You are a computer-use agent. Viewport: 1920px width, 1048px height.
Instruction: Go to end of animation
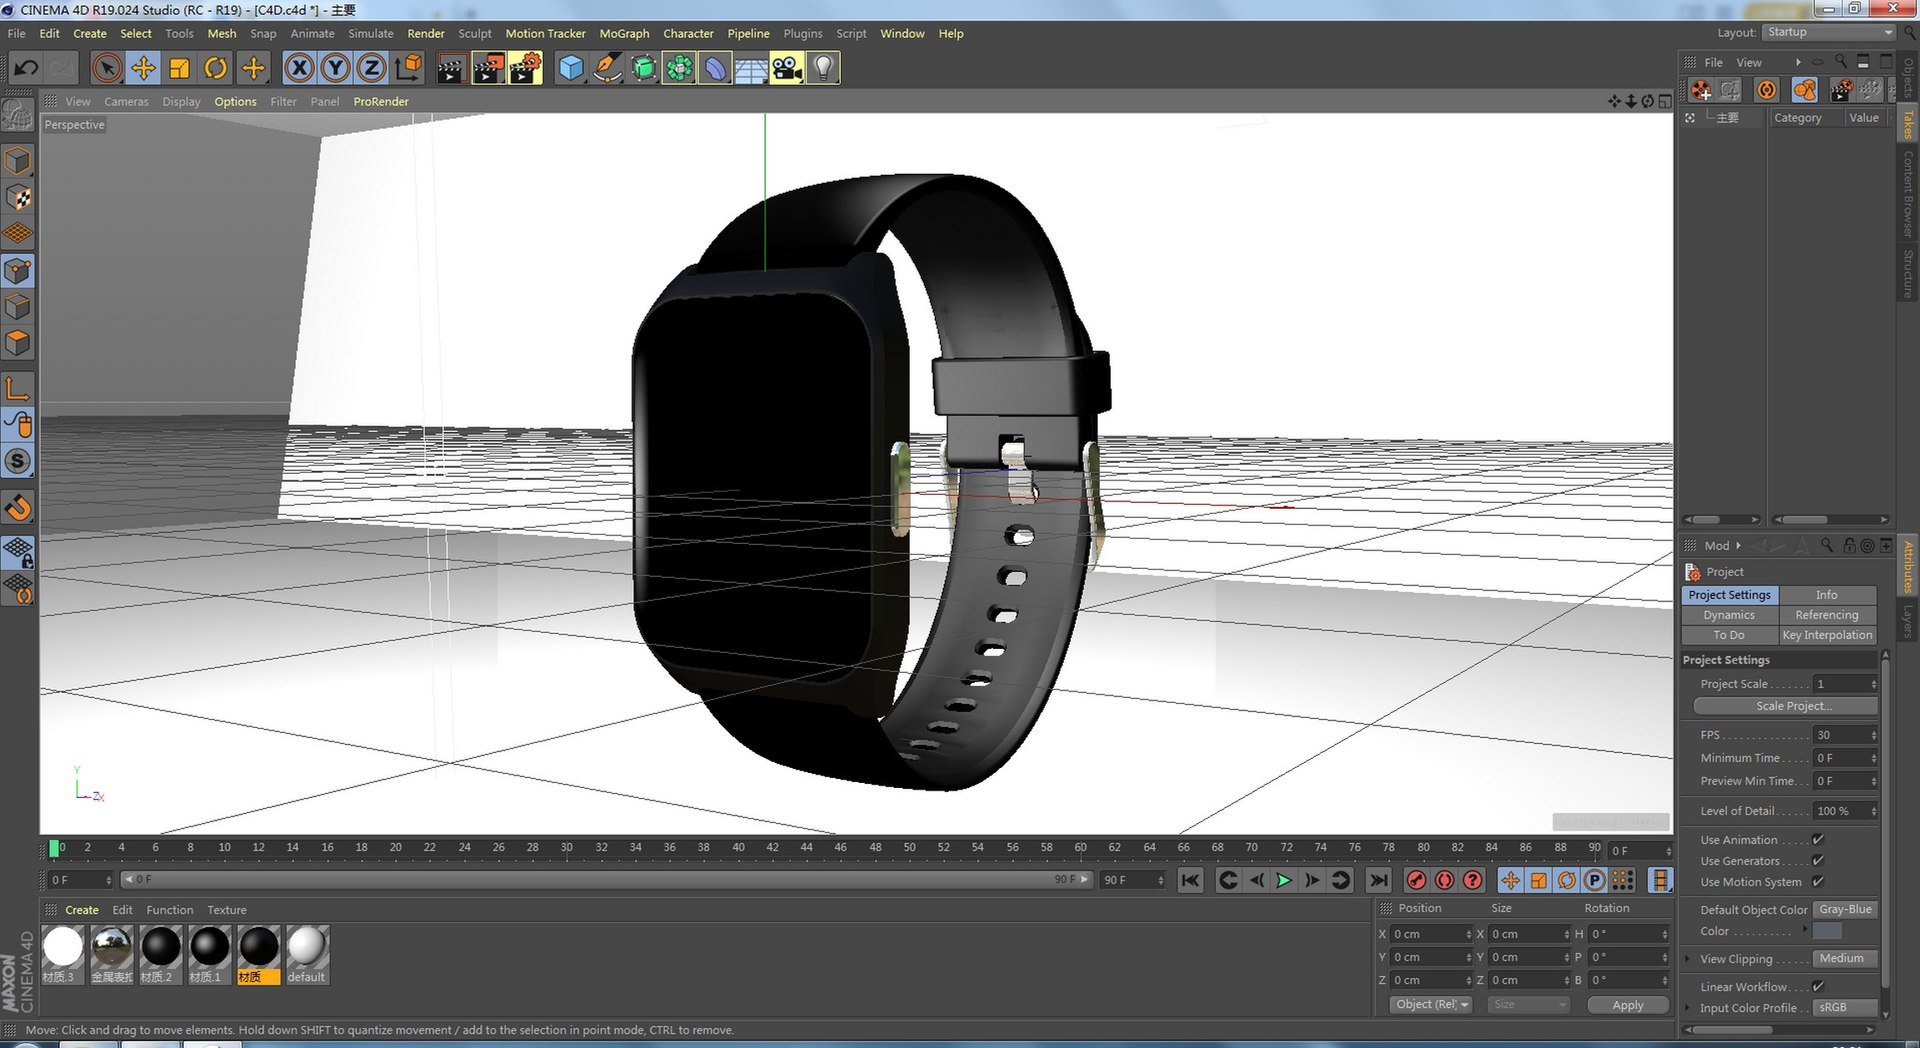pyautogui.click(x=1379, y=880)
